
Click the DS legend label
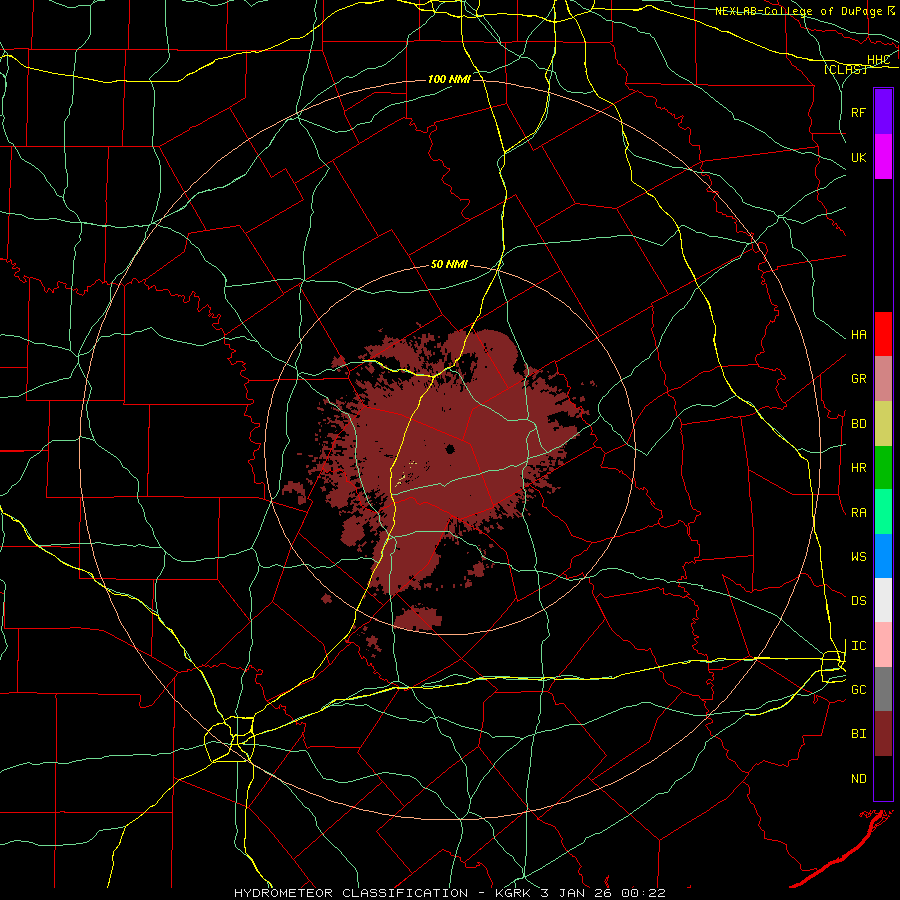pos(858,601)
